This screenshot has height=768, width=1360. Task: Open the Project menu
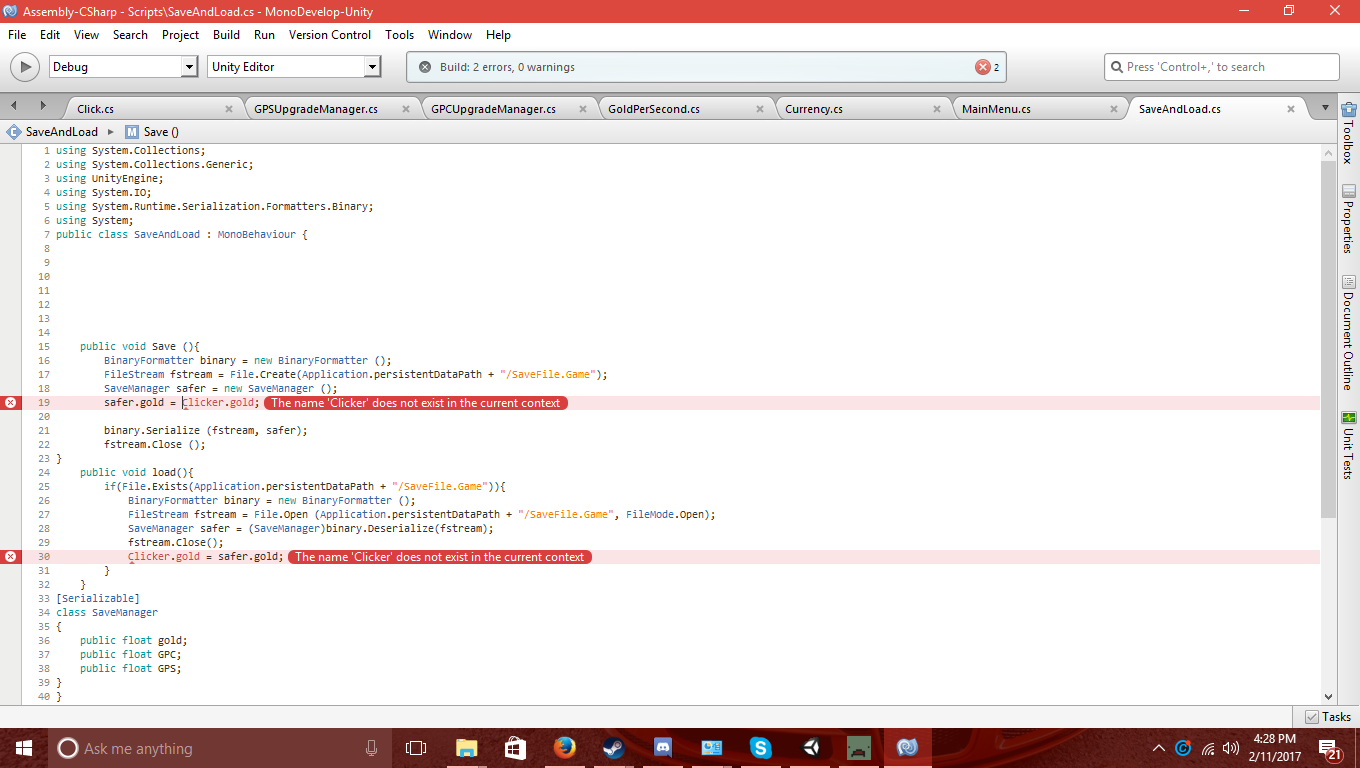point(181,34)
